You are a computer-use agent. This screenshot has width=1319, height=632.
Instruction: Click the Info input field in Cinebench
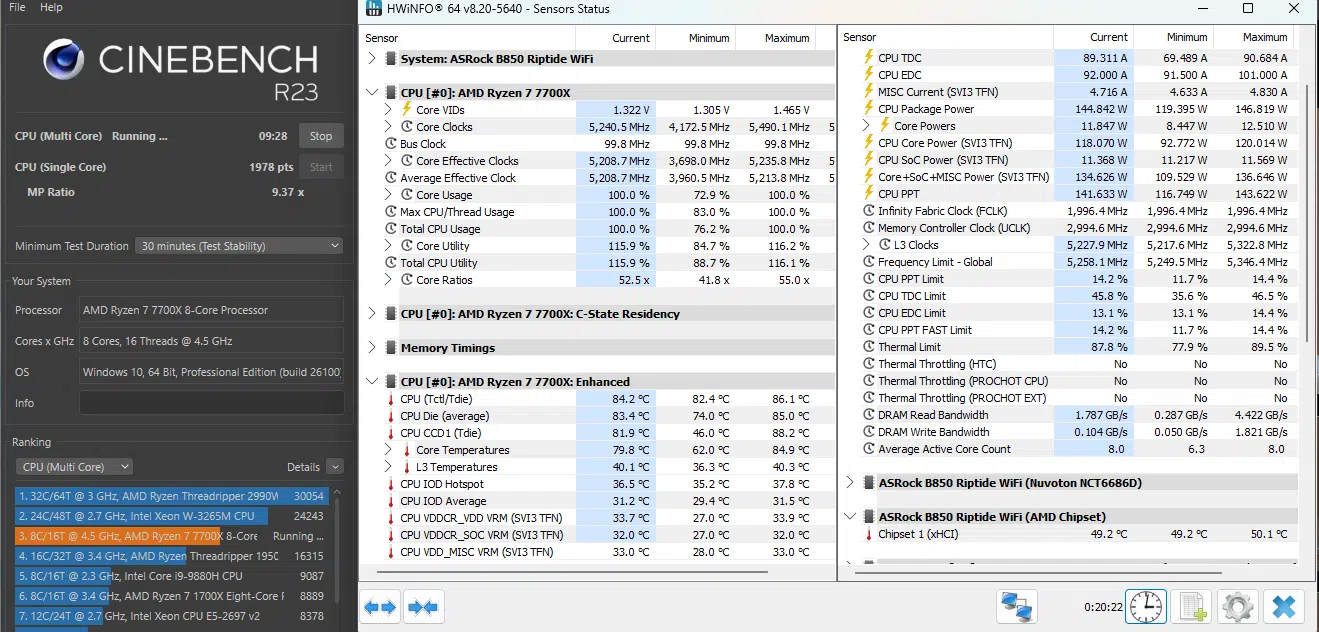[211, 403]
